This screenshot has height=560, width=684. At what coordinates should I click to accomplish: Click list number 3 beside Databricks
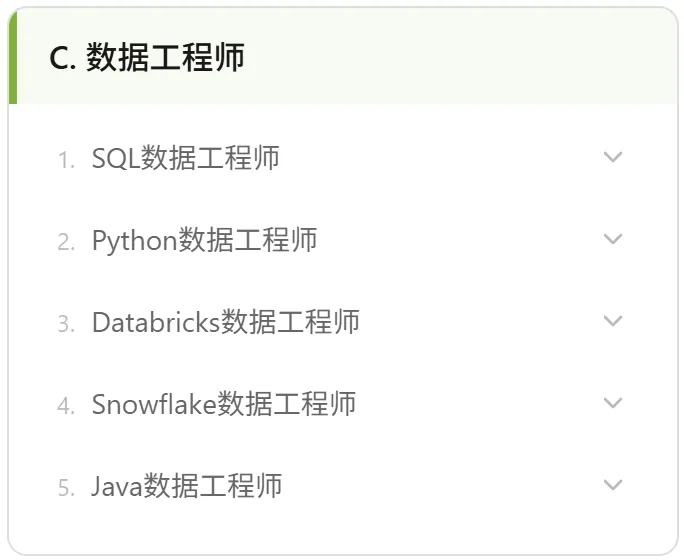66,324
